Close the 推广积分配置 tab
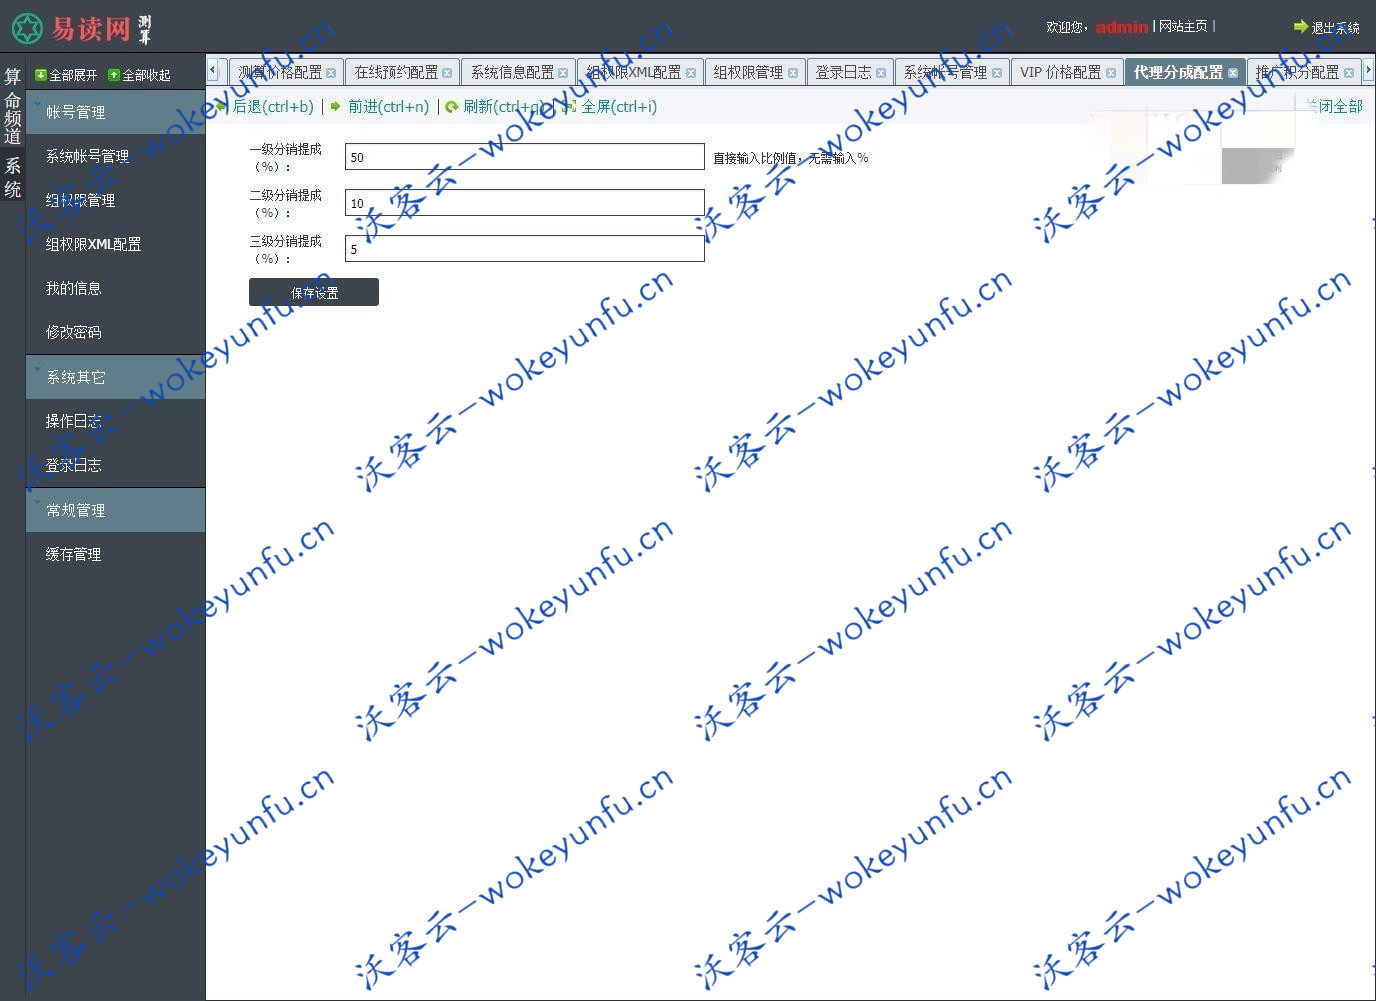 (1349, 73)
